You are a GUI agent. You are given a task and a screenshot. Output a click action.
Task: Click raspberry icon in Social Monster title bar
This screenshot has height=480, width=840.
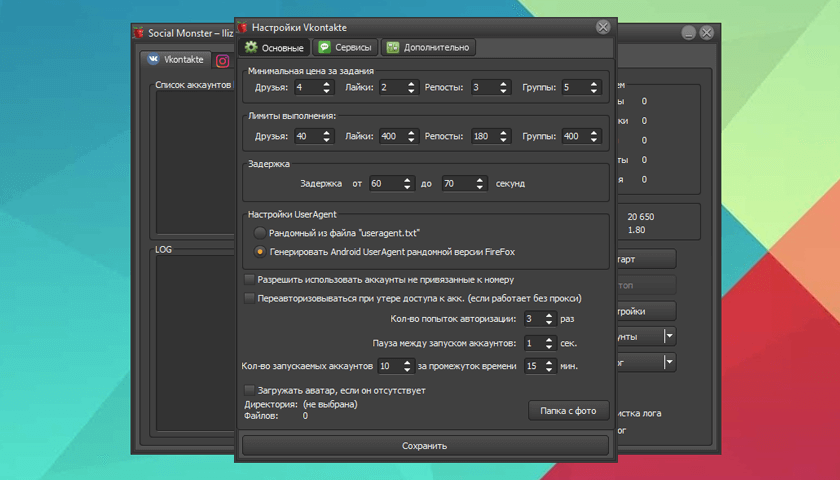[x=139, y=33]
